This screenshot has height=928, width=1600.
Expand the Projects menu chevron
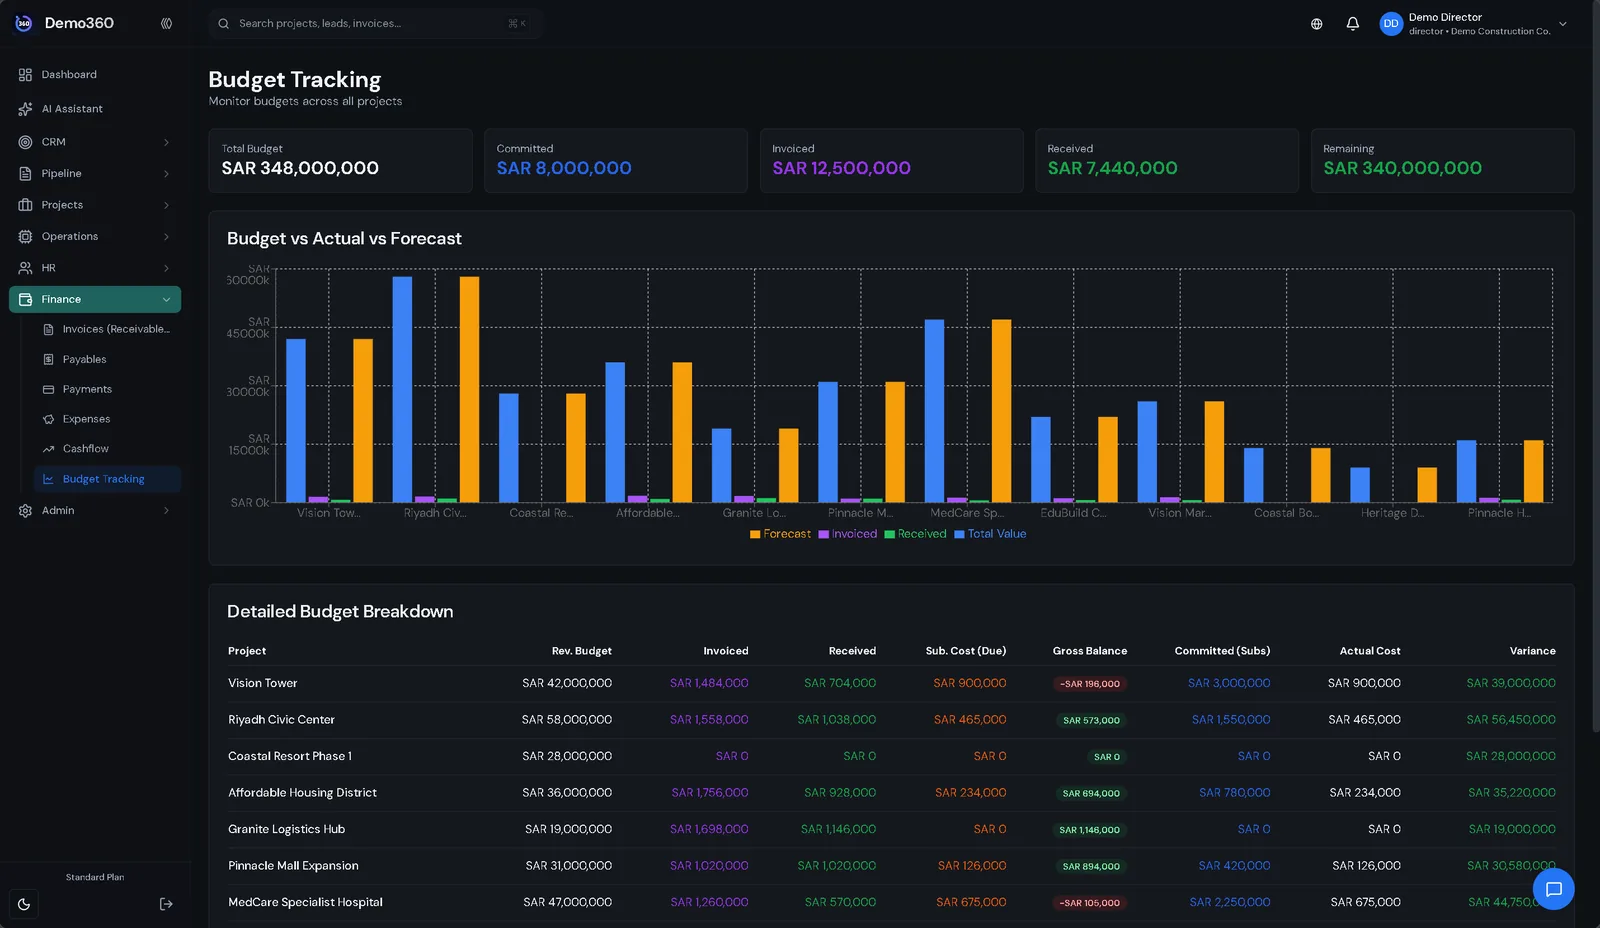click(166, 205)
